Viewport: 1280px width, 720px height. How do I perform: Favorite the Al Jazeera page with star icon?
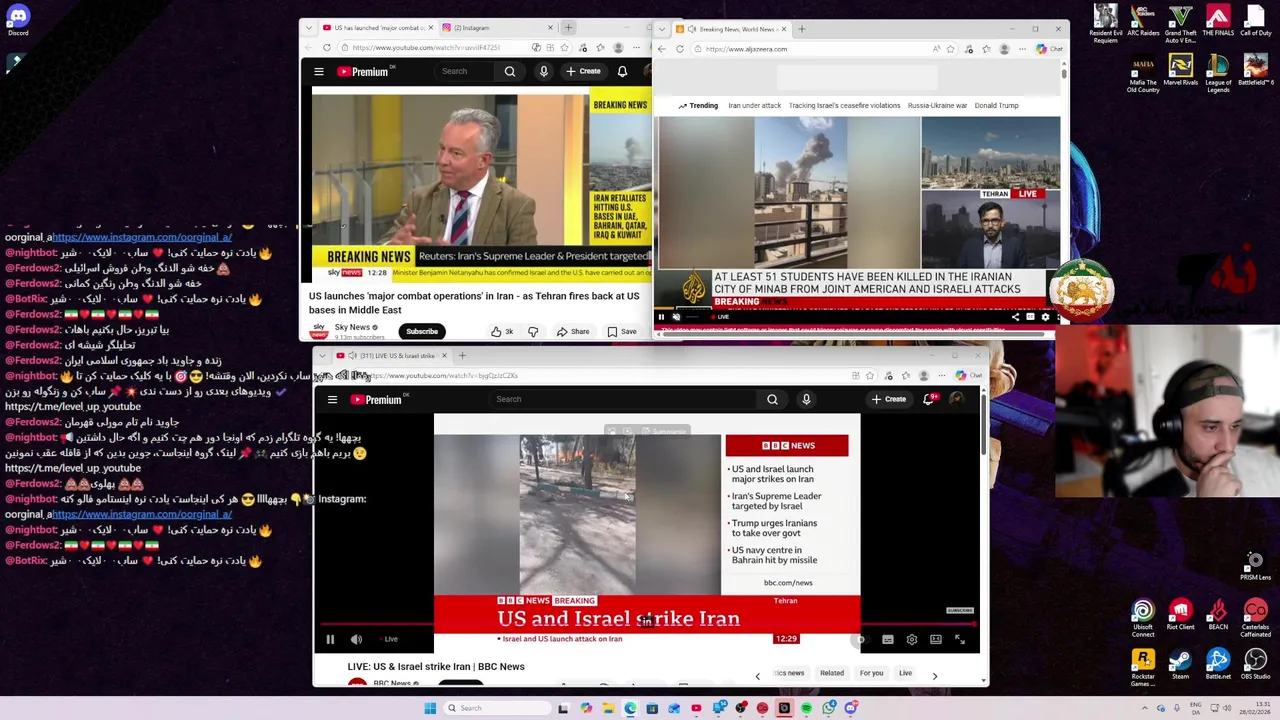click(950, 49)
